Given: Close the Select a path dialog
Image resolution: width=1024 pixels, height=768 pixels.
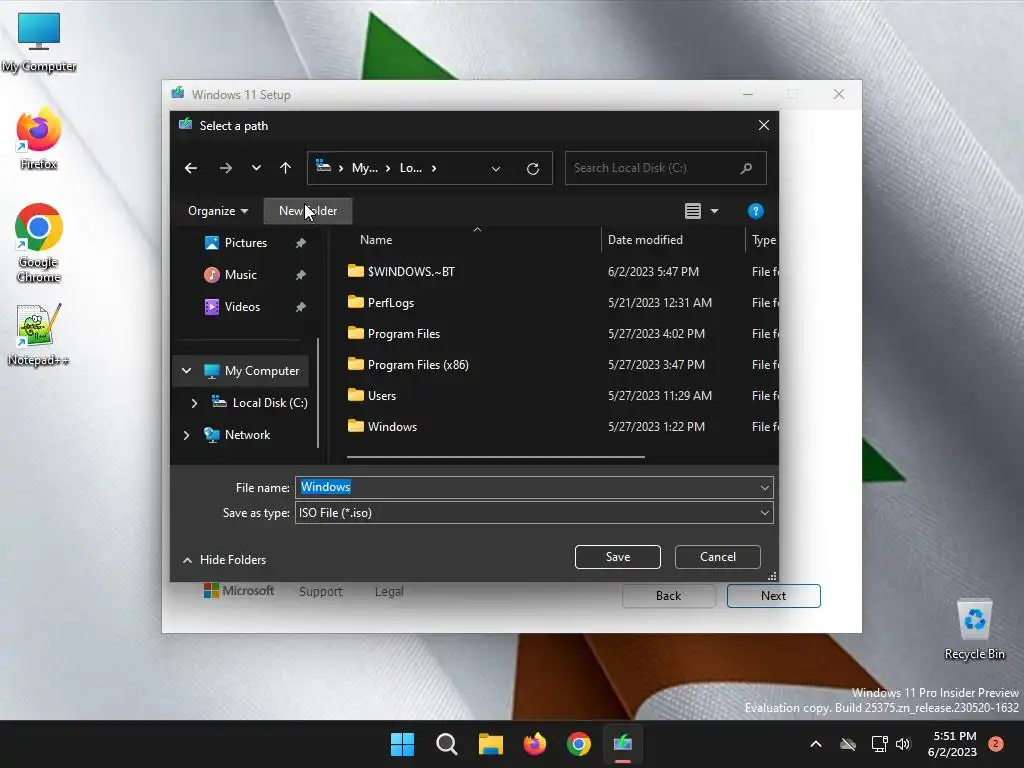Looking at the screenshot, I should pyautogui.click(x=763, y=125).
